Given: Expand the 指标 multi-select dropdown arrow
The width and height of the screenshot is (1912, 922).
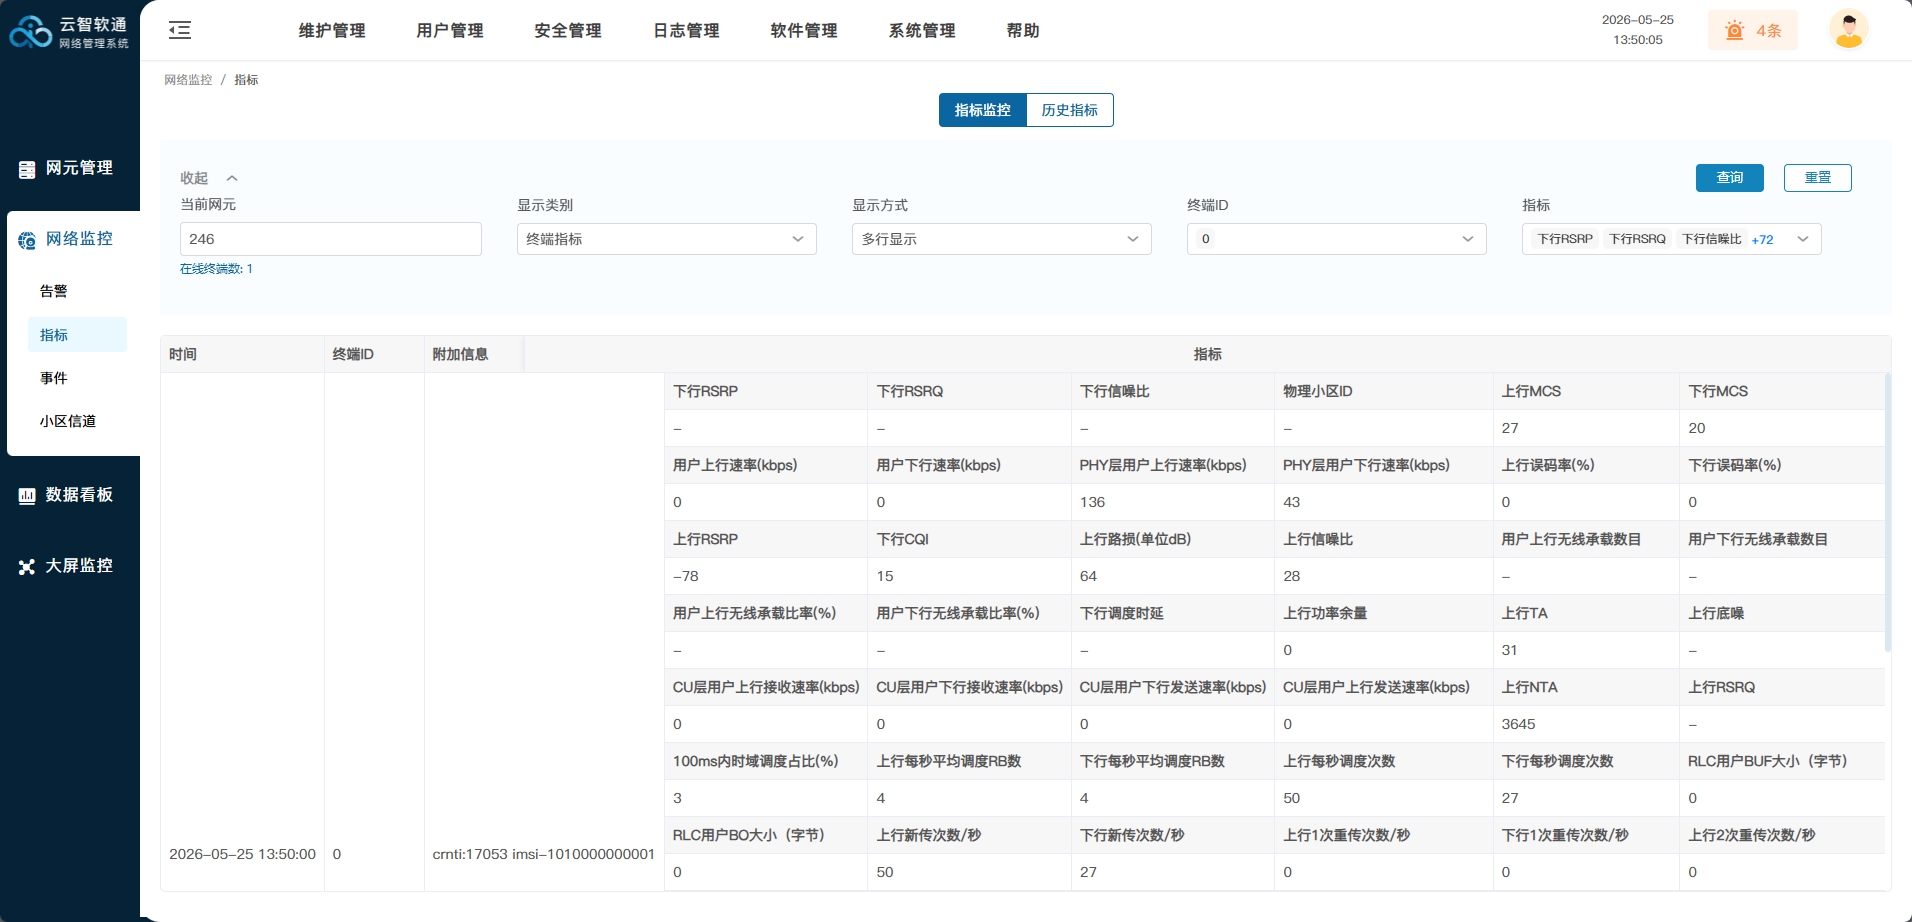Looking at the screenshot, I should (1803, 239).
